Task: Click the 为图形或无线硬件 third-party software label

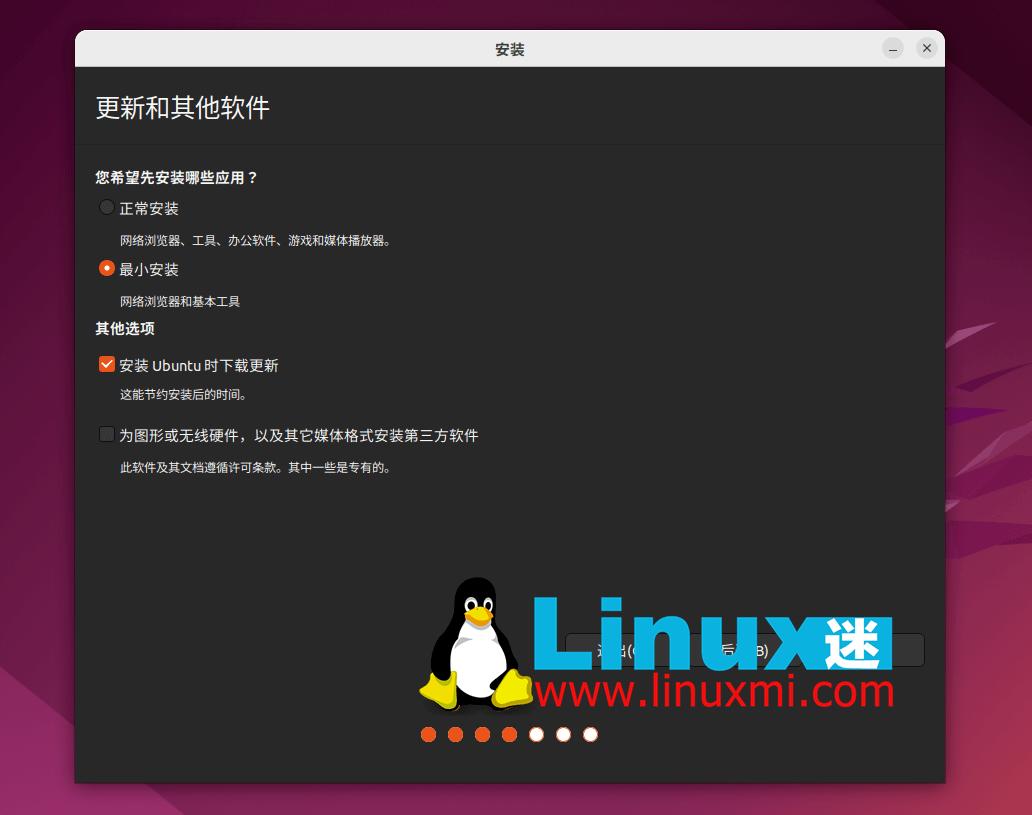Action: (x=299, y=436)
